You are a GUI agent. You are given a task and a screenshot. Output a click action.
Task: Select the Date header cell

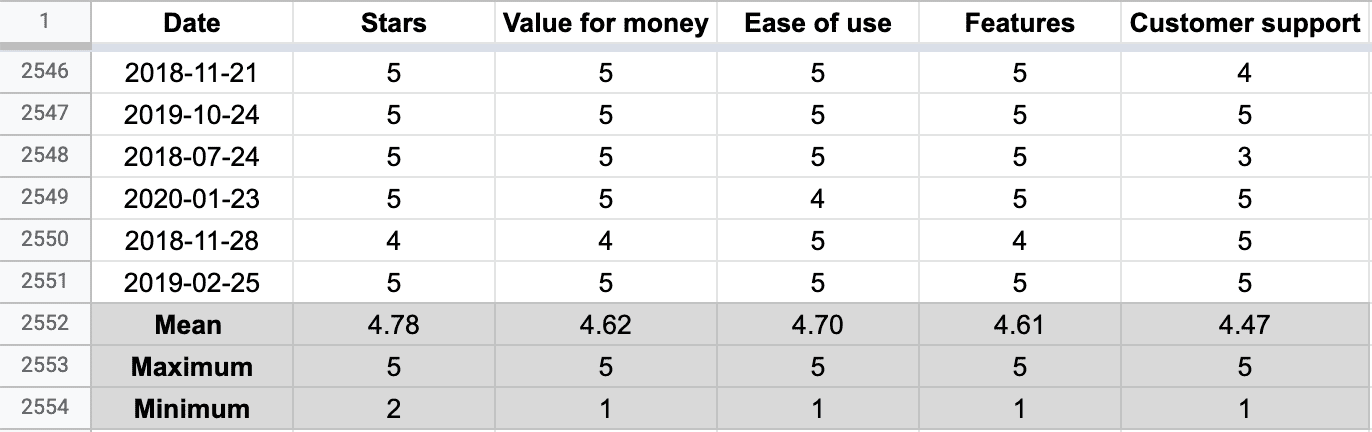tap(191, 24)
